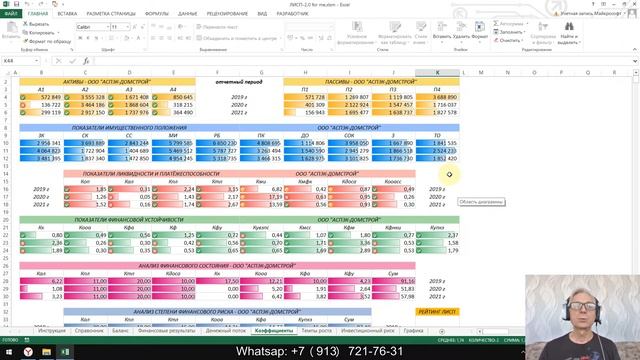Click Копировать (Copy) button
Screen dimensions: 640x360
(40, 33)
